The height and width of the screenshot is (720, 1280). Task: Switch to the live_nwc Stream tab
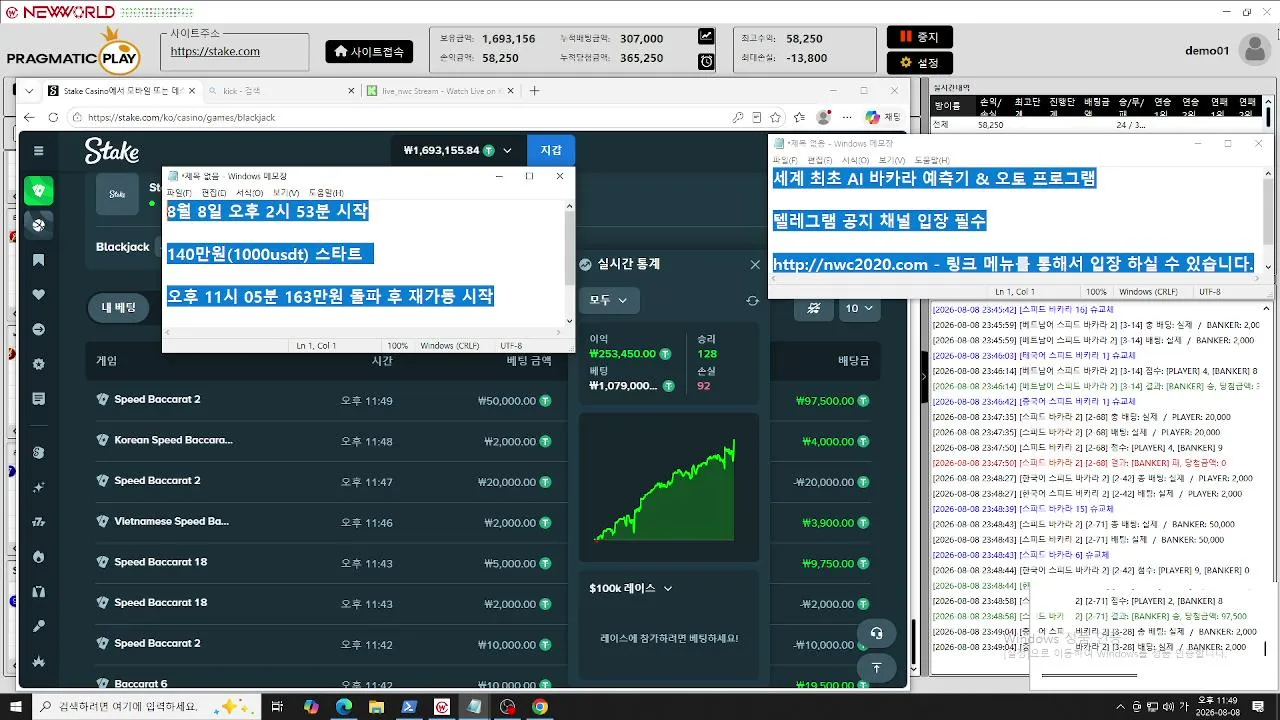(x=440, y=90)
